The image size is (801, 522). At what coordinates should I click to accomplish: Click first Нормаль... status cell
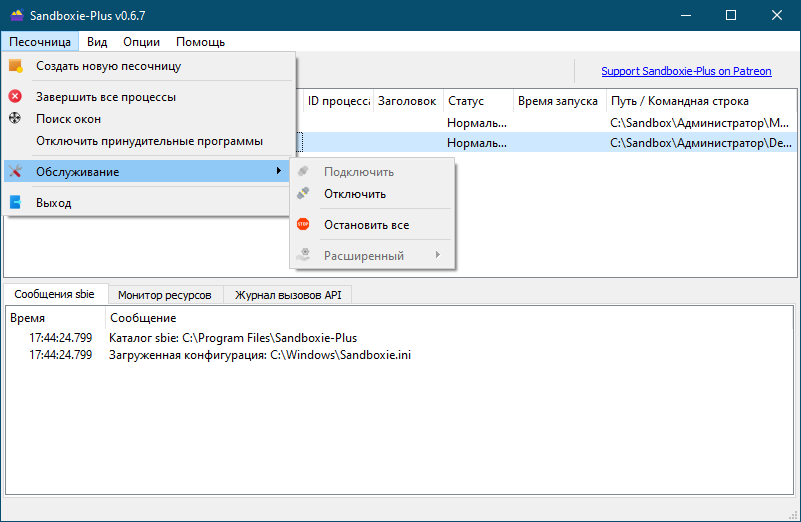[477, 123]
